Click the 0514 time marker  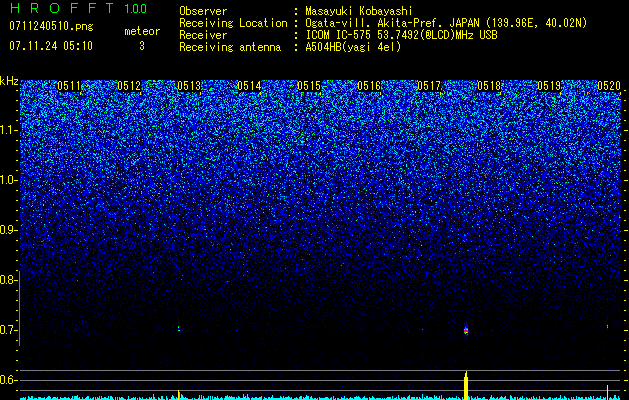[x=249, y=86]
